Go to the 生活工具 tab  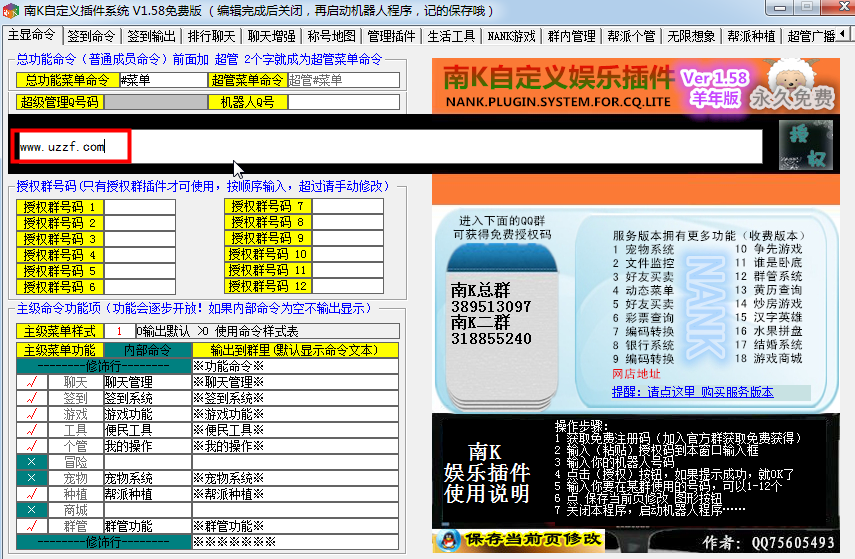click(451, 36)
